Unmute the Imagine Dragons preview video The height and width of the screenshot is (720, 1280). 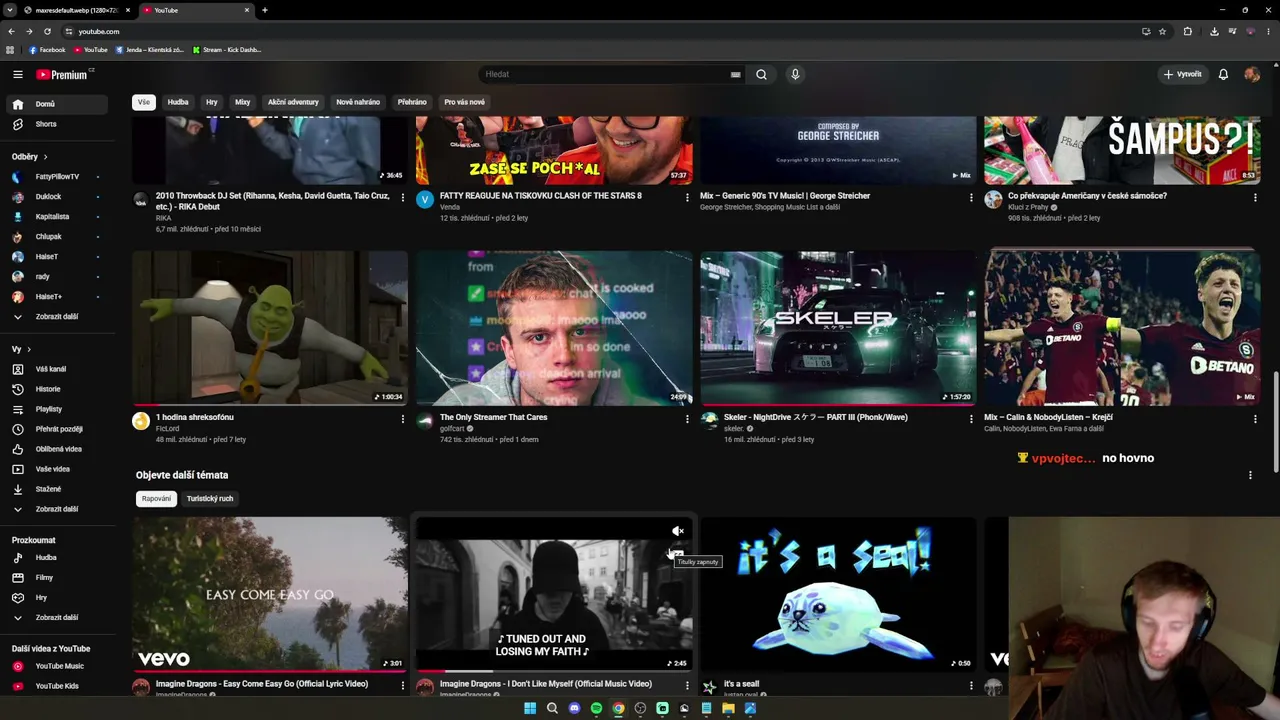pos(677,531)
